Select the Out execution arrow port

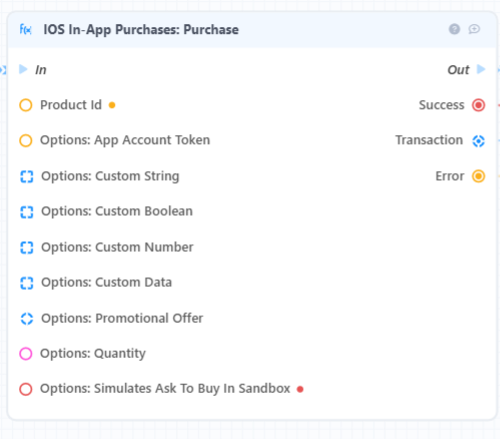481,69
